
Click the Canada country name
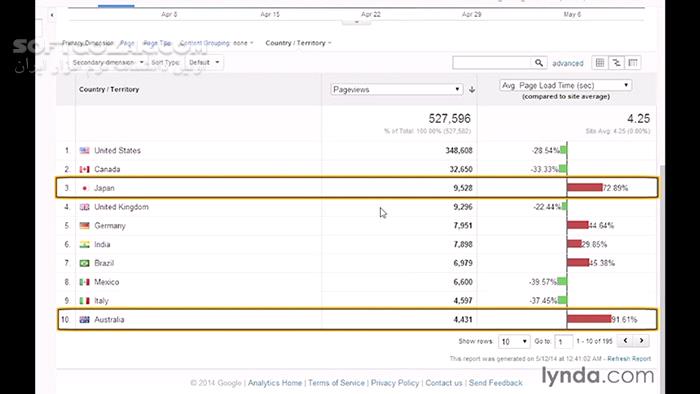pyautogui.click(x=107, y=170)
